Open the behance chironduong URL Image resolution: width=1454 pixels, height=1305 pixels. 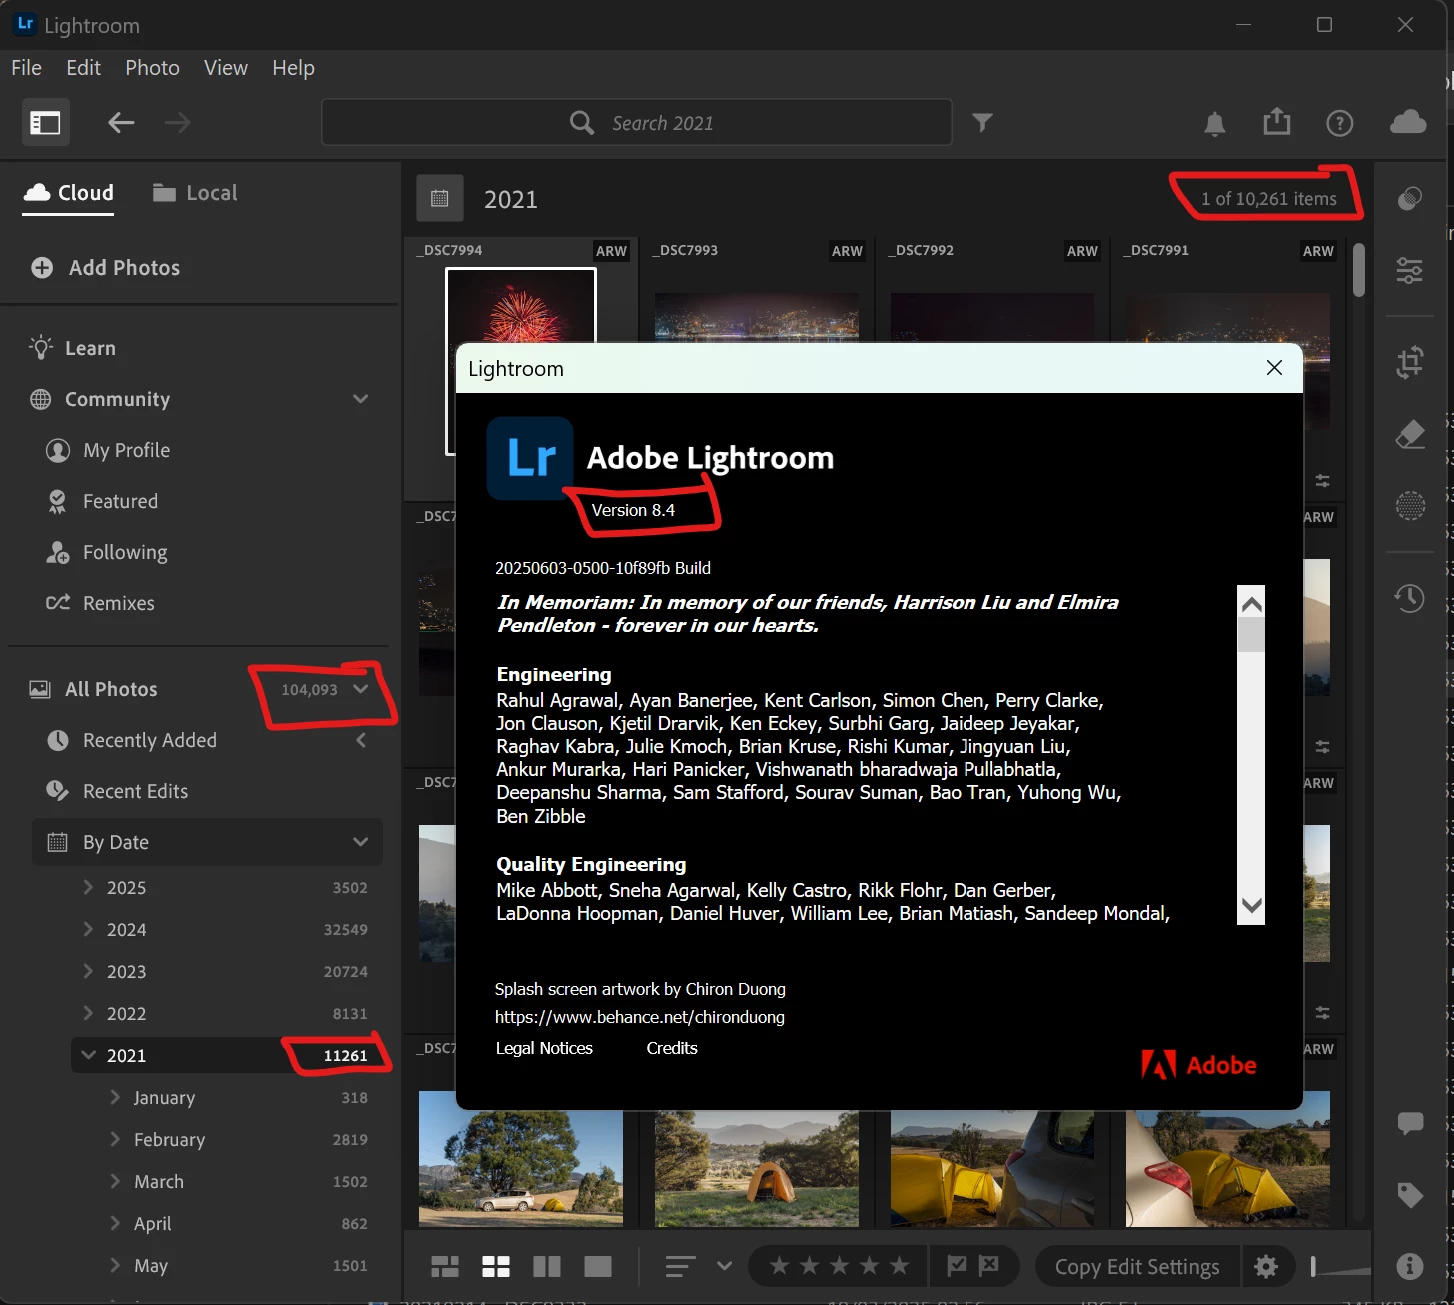(640, 1017)
